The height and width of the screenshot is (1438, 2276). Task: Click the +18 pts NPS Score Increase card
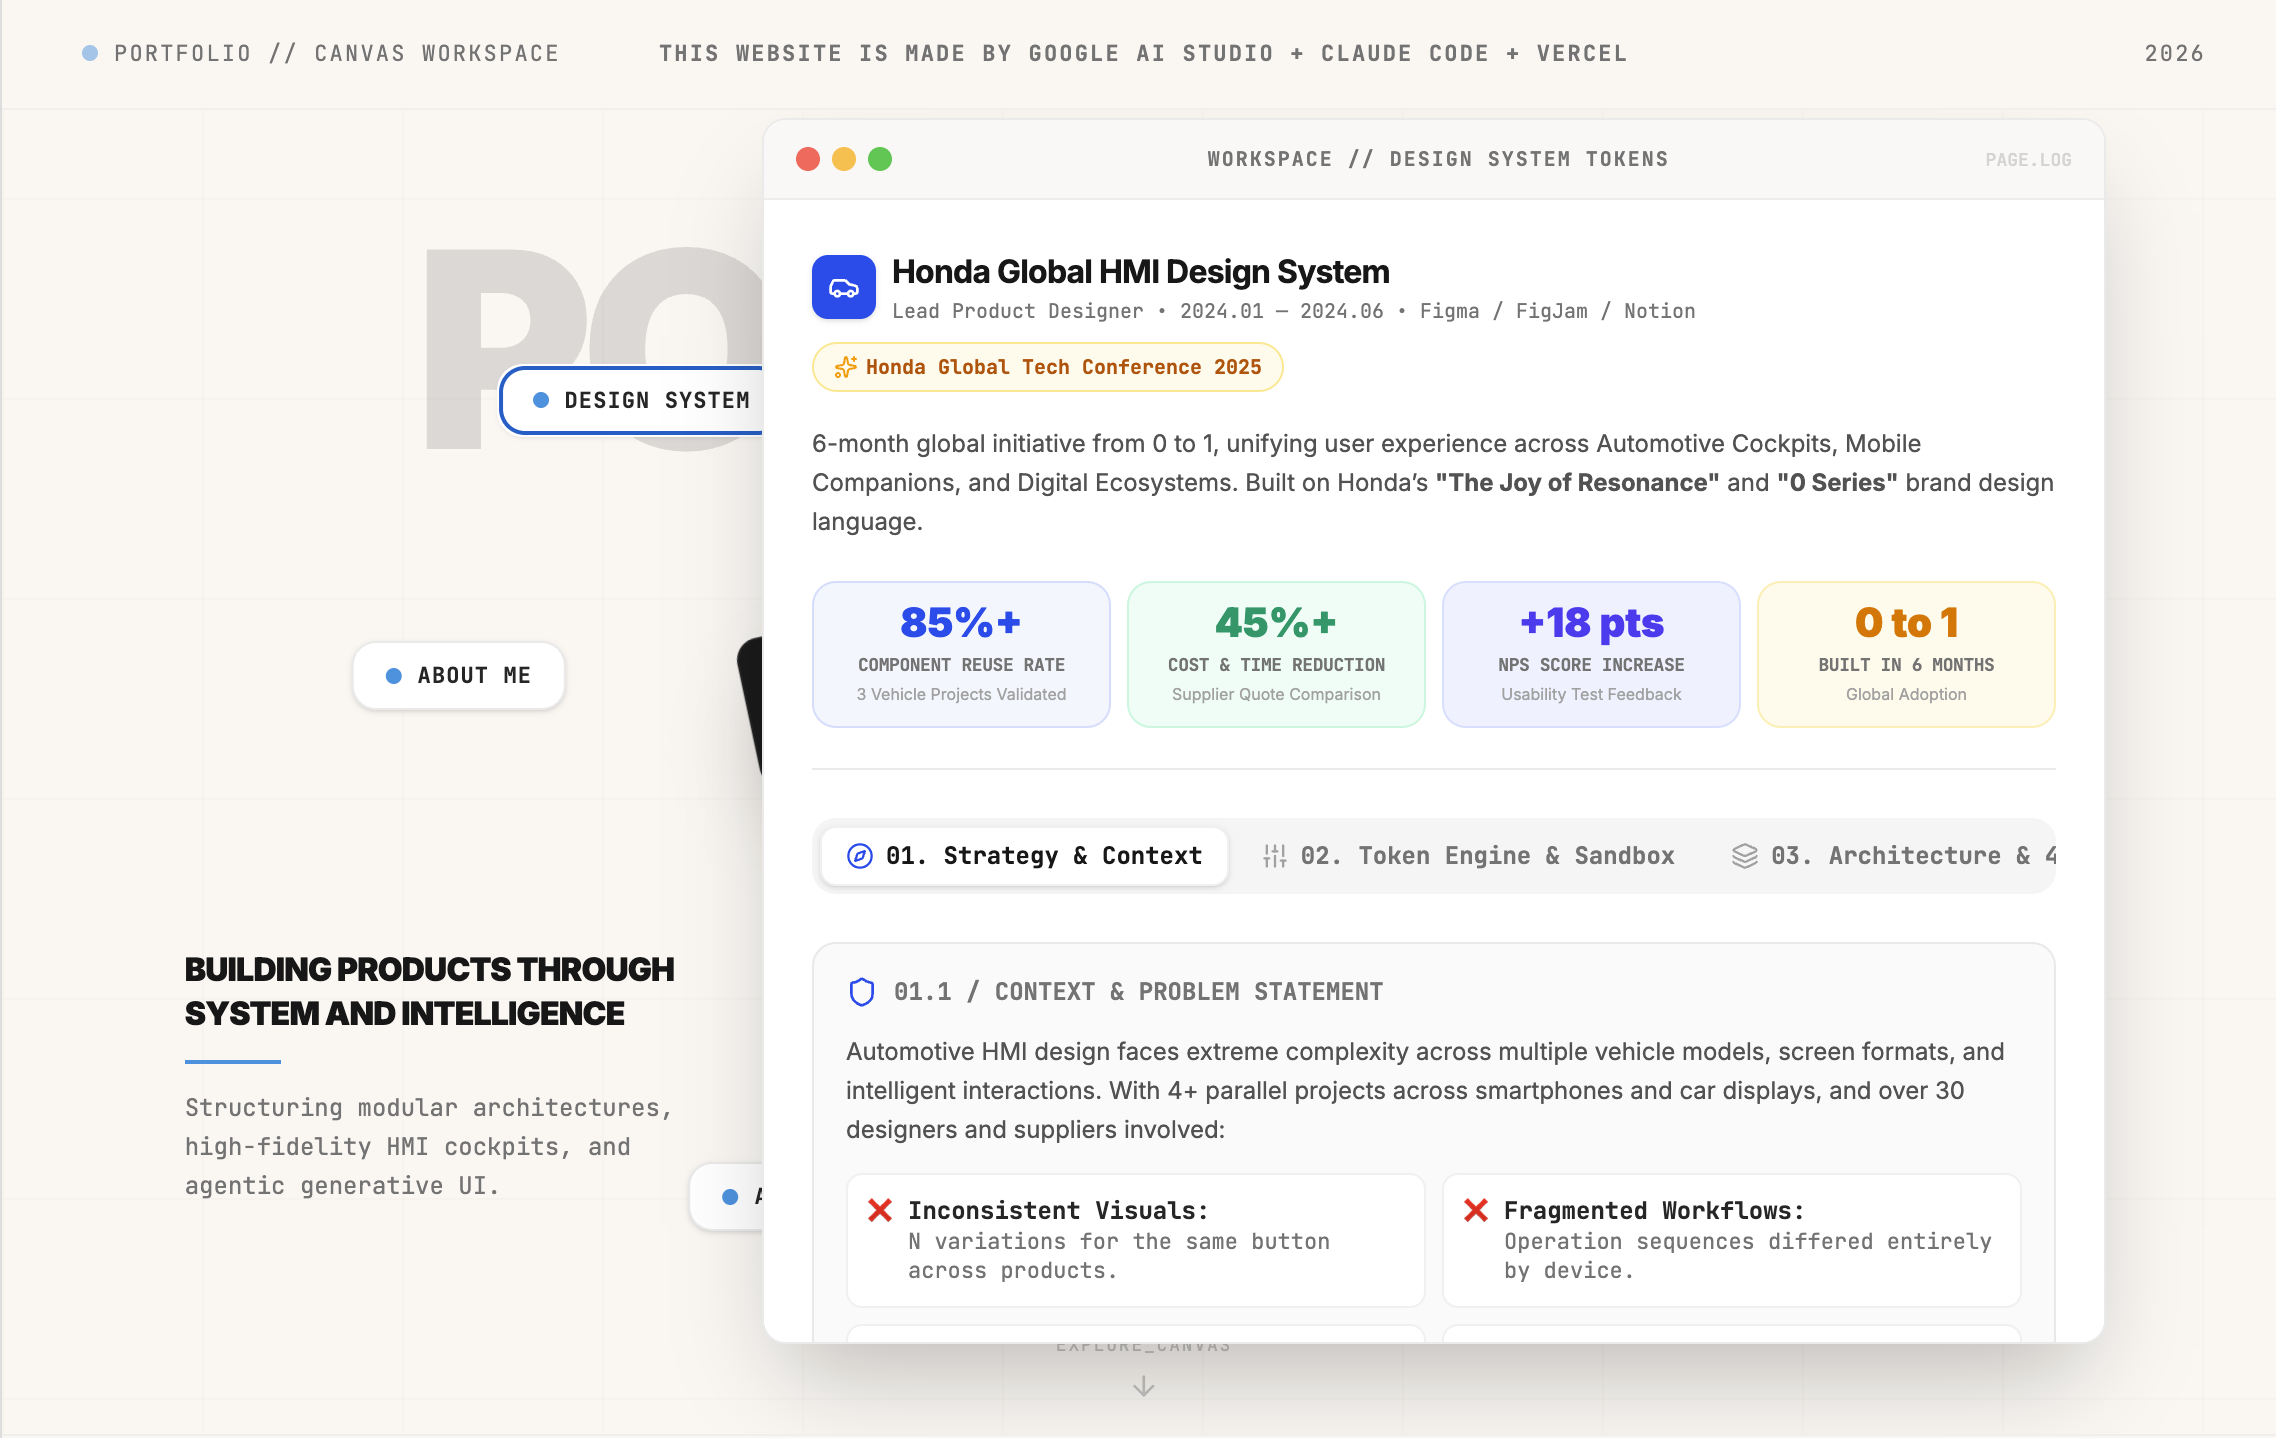pyautogui.click(x=1591, y=654)
